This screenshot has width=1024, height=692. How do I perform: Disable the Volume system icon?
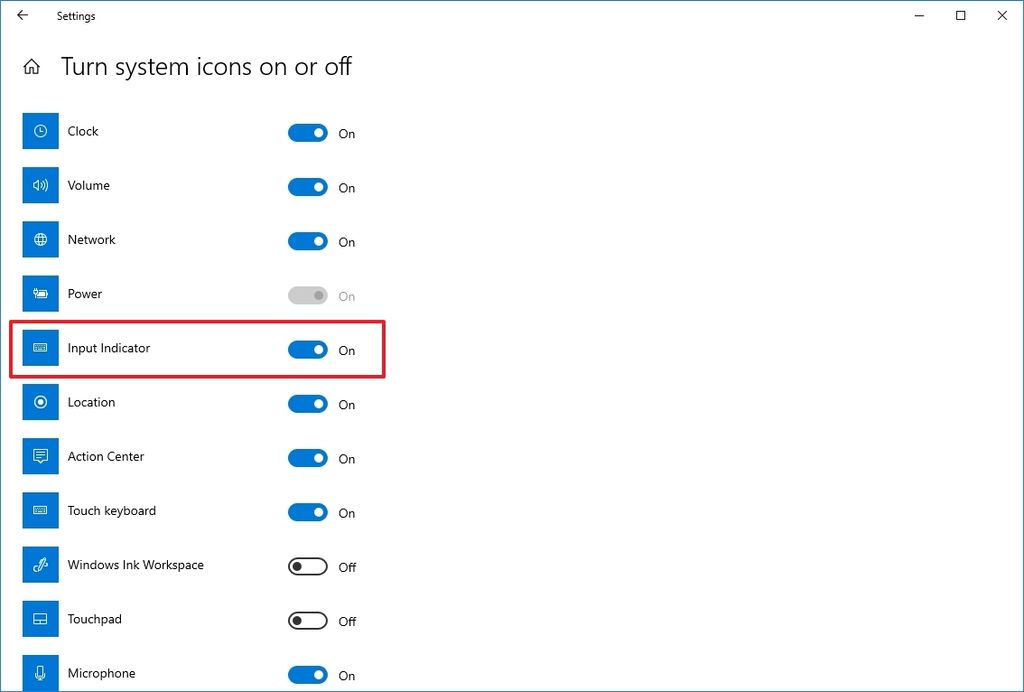click(307, 186)
